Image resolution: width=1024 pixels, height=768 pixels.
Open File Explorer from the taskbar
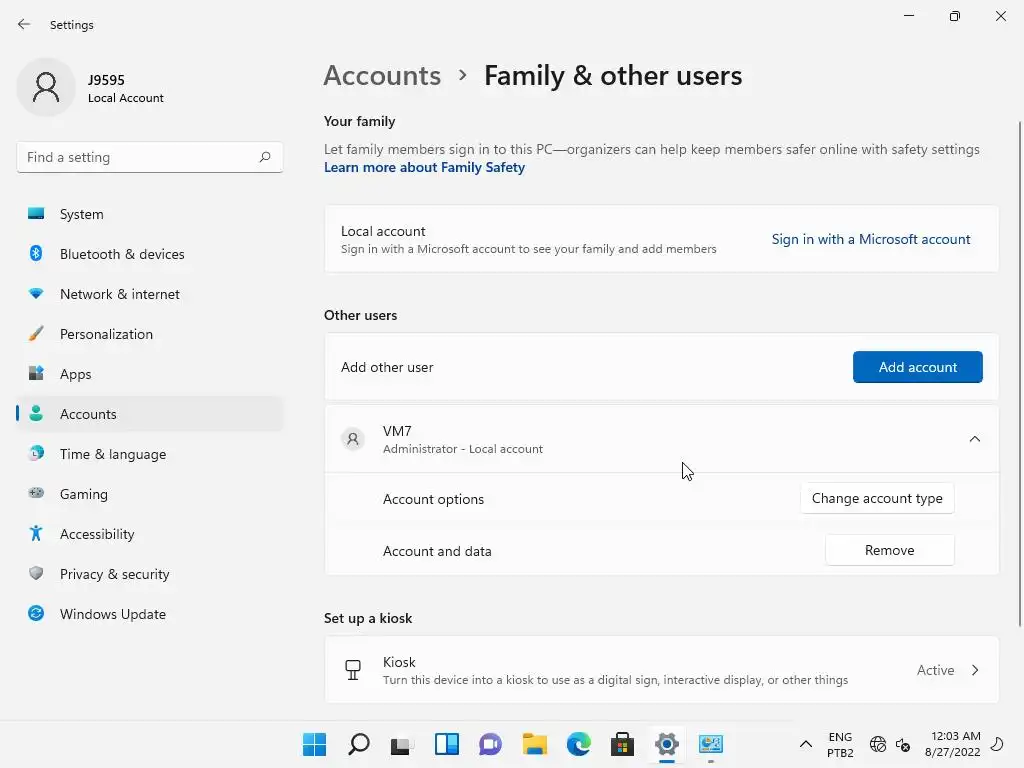click(x=535, y=744)
